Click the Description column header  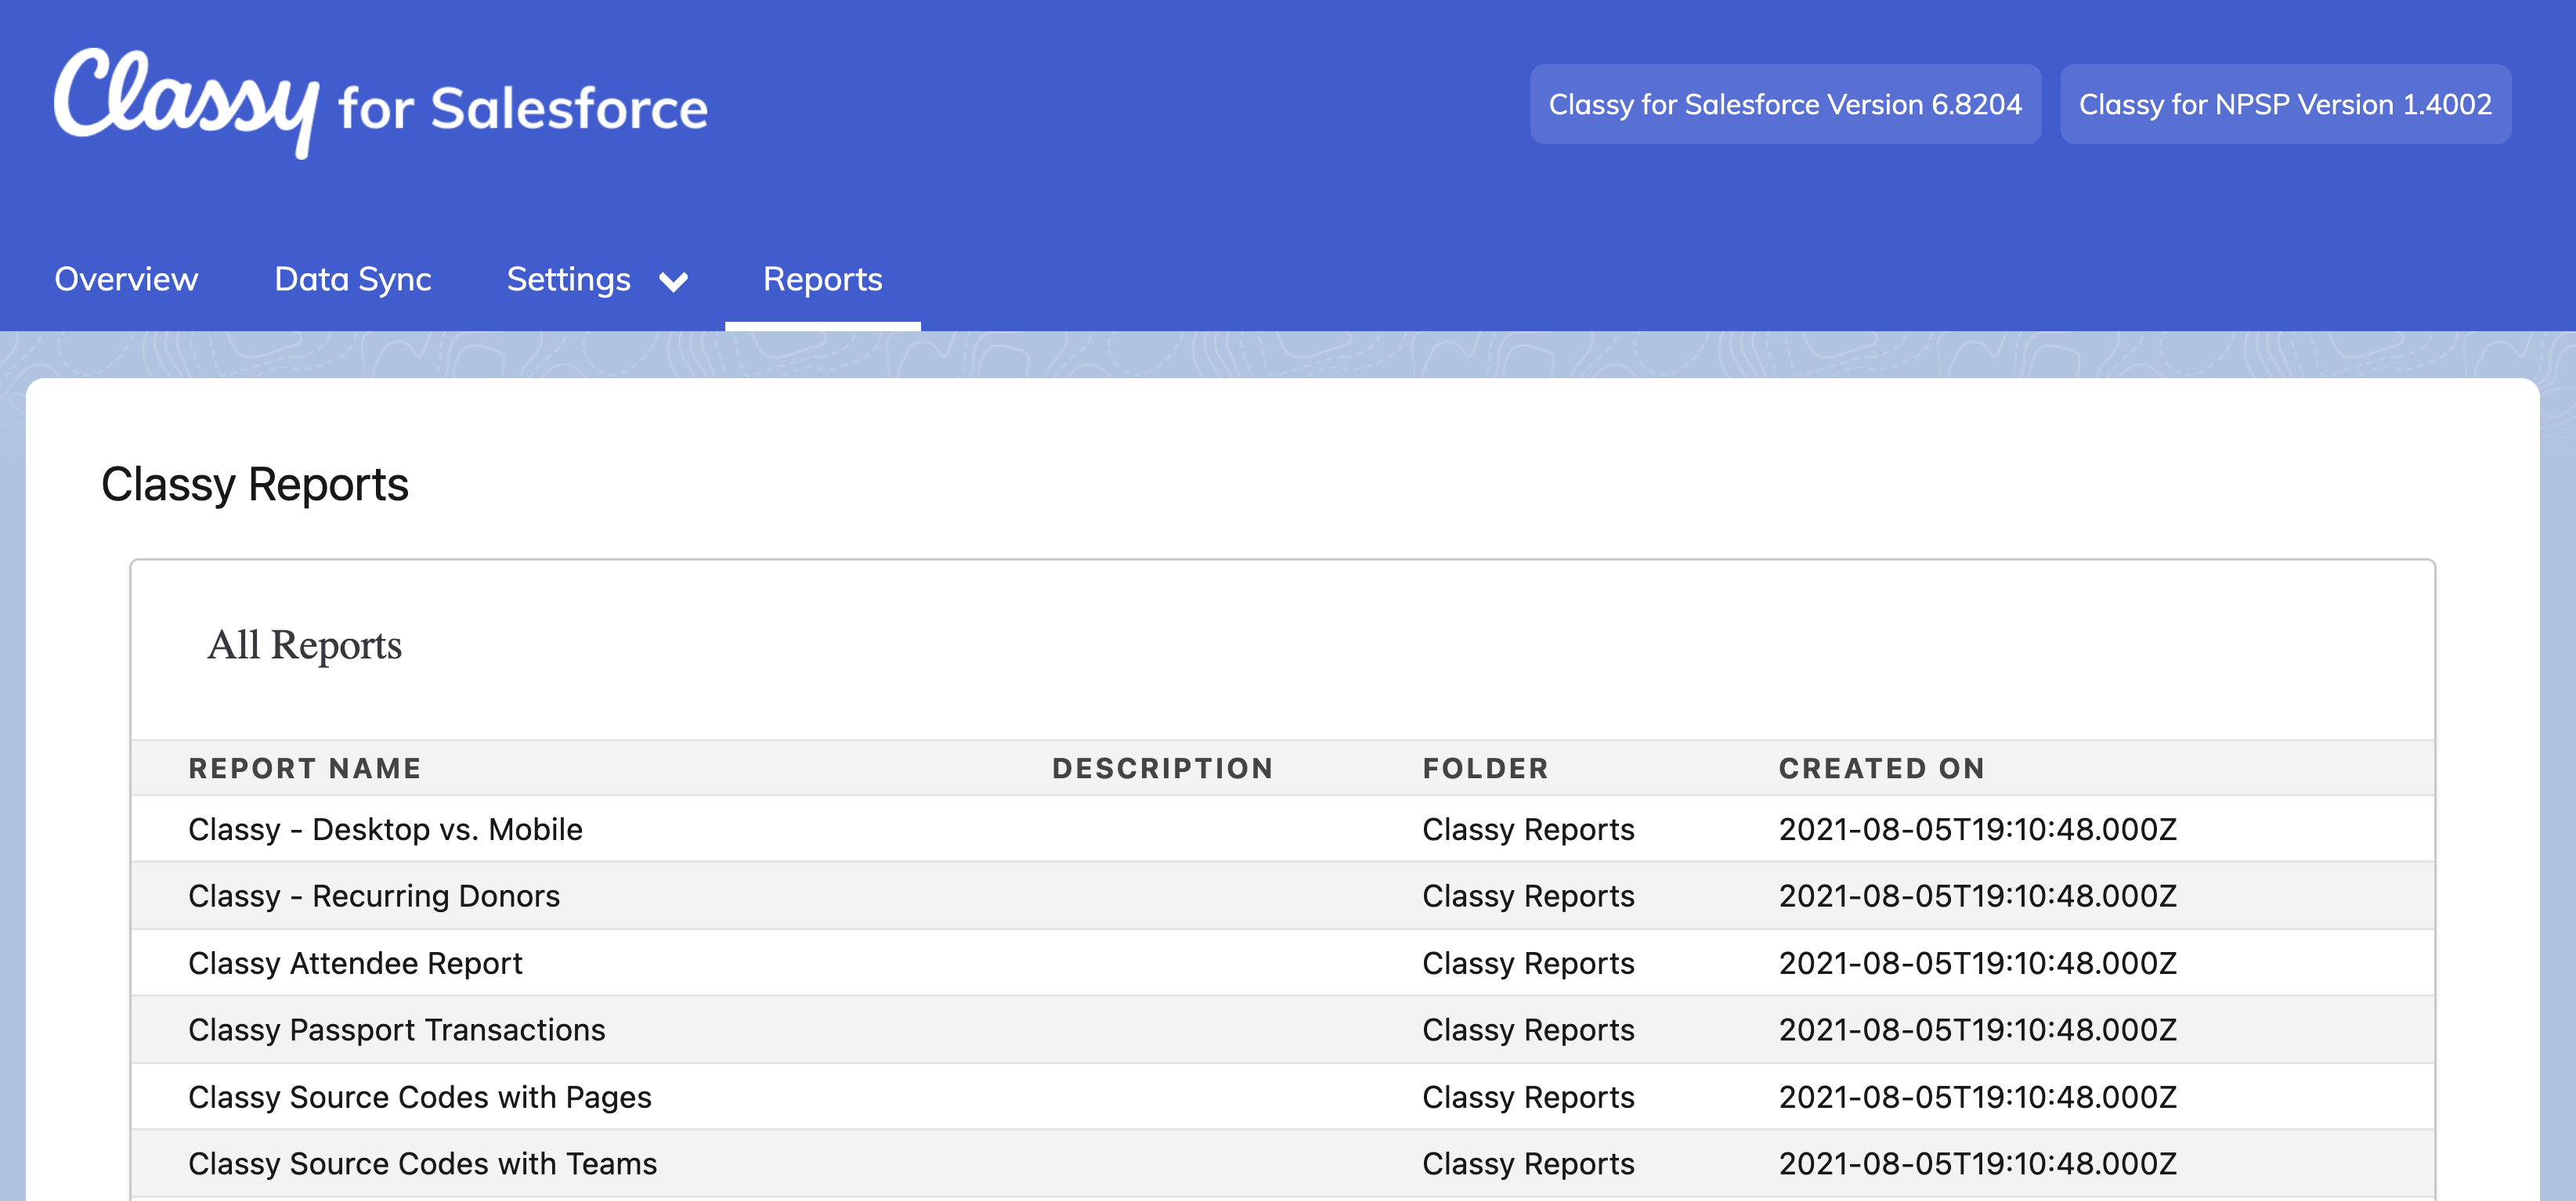[x=1163, y=768]
